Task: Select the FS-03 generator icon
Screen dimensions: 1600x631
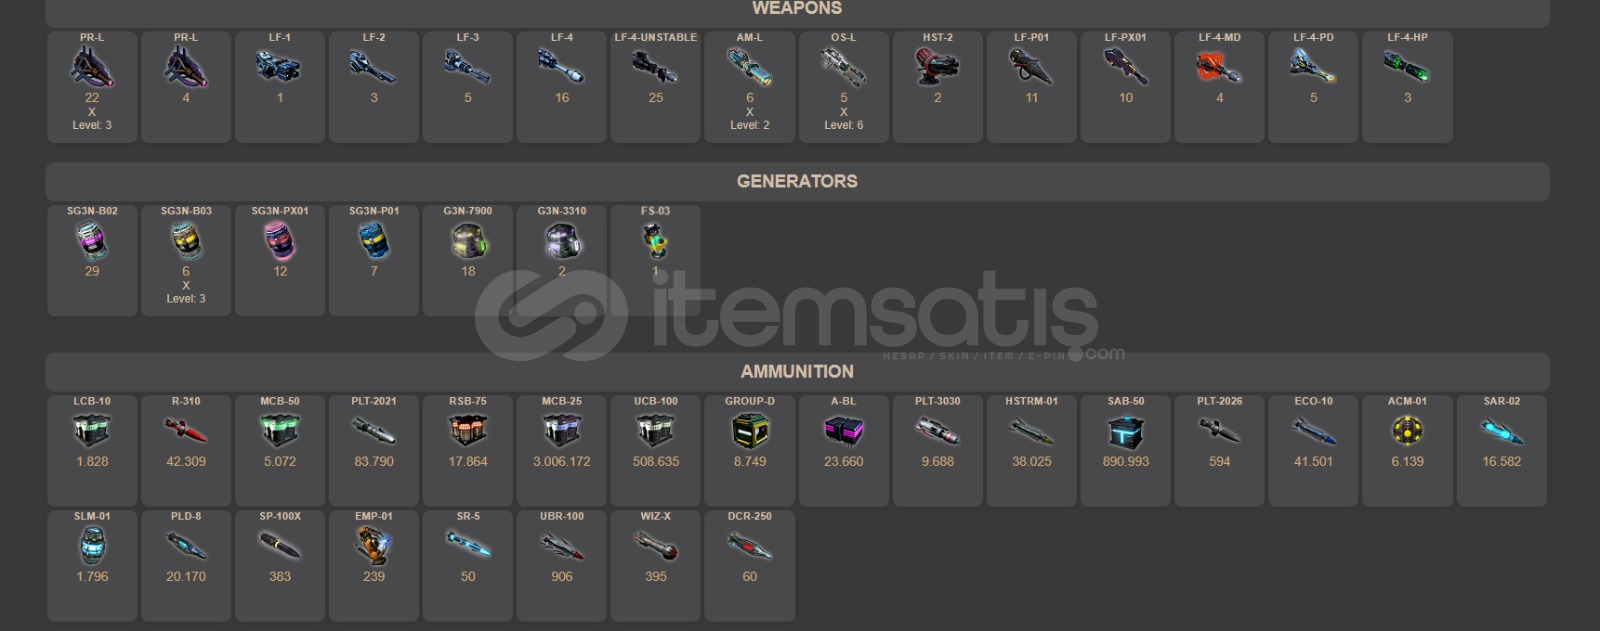Action: click(655, 241)
